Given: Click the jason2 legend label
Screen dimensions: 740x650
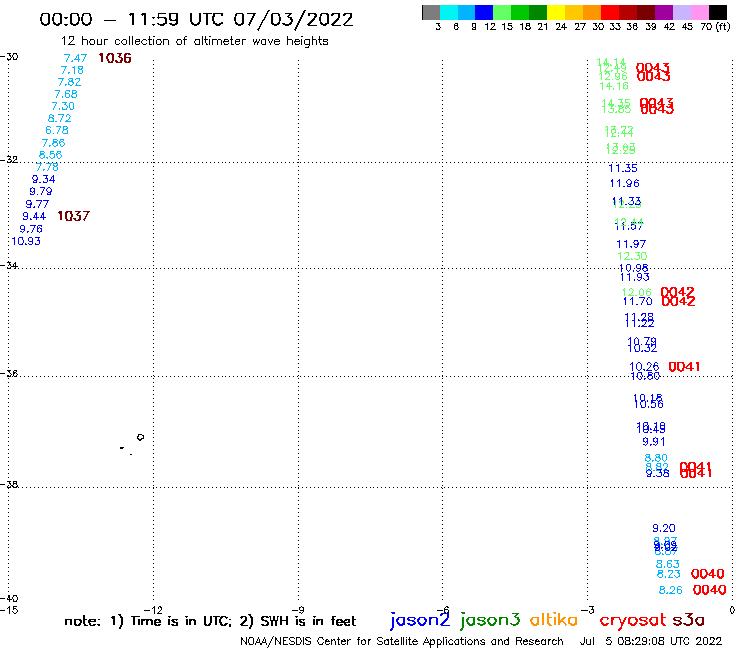Looking at the screenshot, I should point(420,620).
